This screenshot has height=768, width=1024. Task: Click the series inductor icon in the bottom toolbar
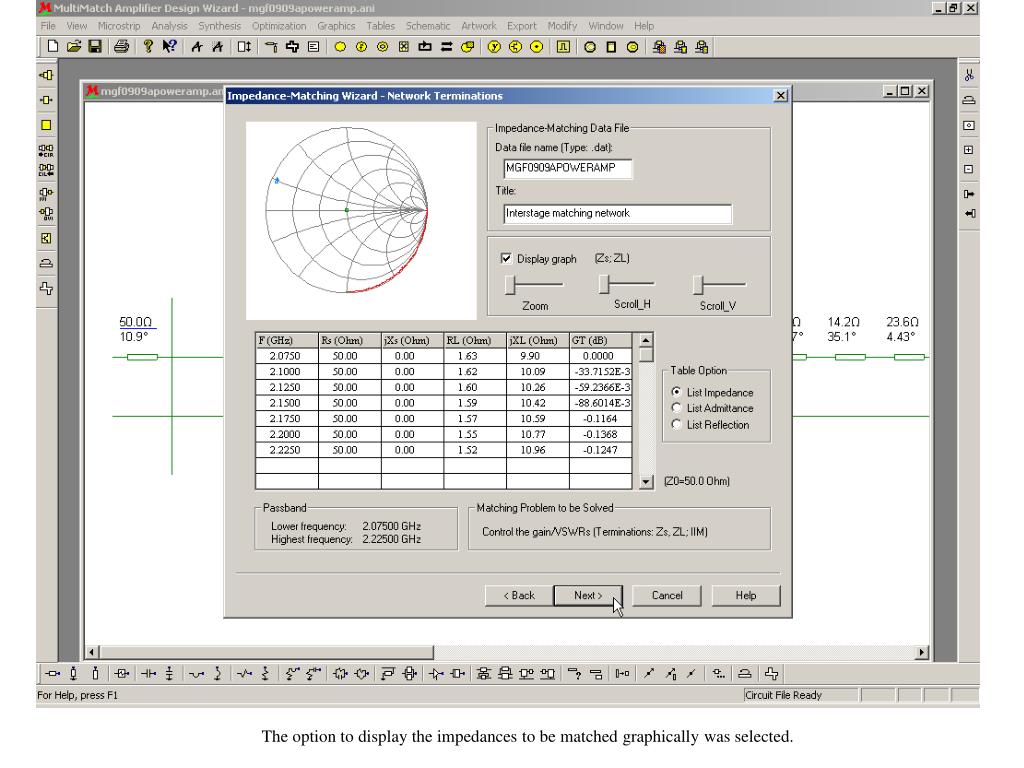point(197,673)
